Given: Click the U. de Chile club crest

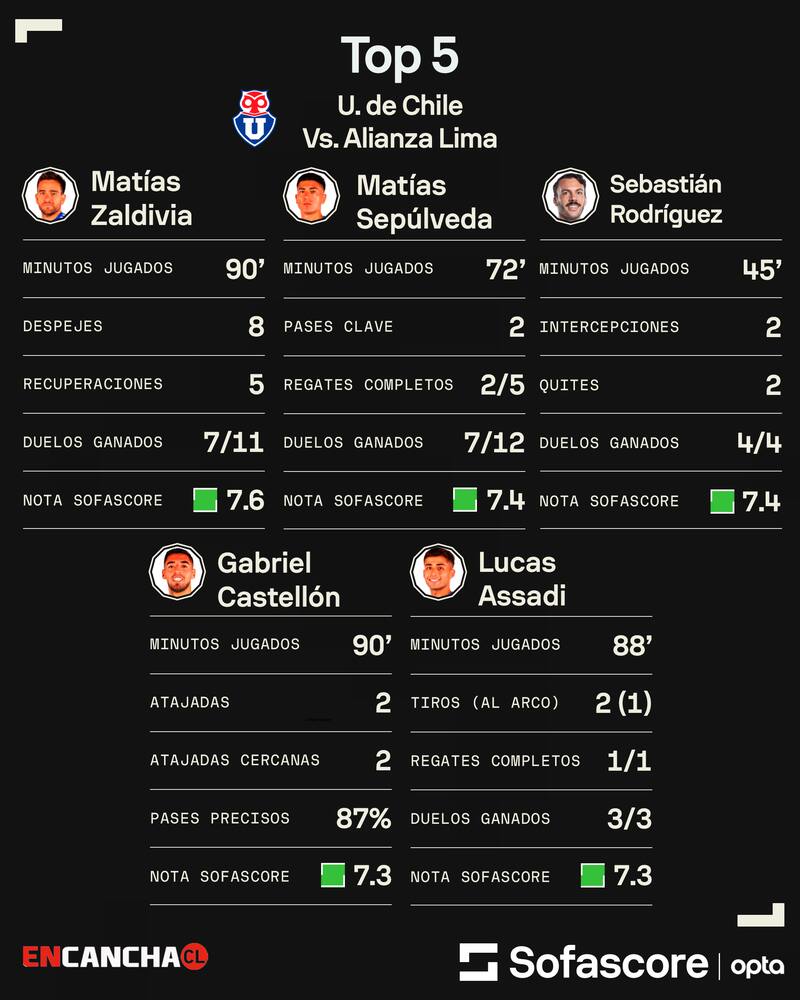Looking at the screenshot, I should coord(255,118).
